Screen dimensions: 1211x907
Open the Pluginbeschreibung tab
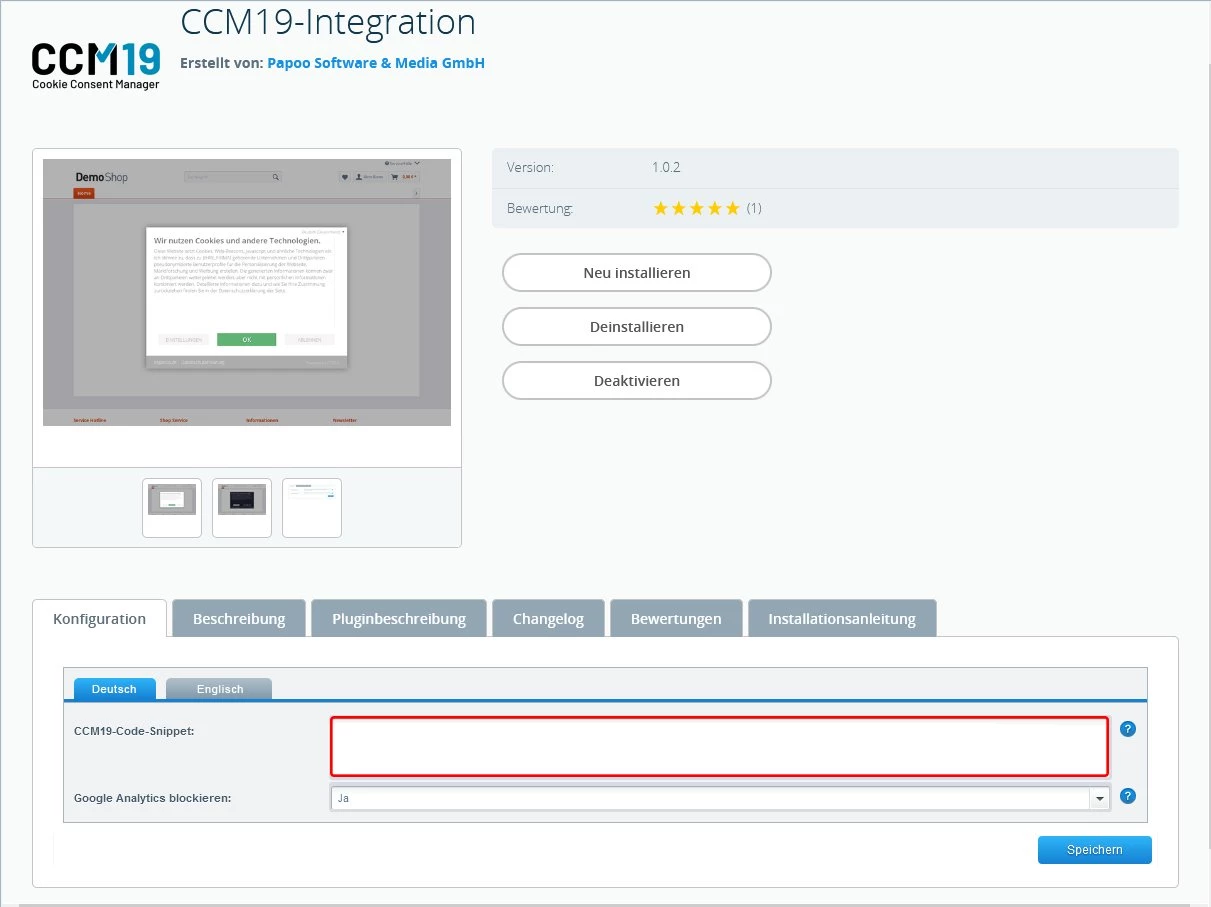tap(399, 619)
